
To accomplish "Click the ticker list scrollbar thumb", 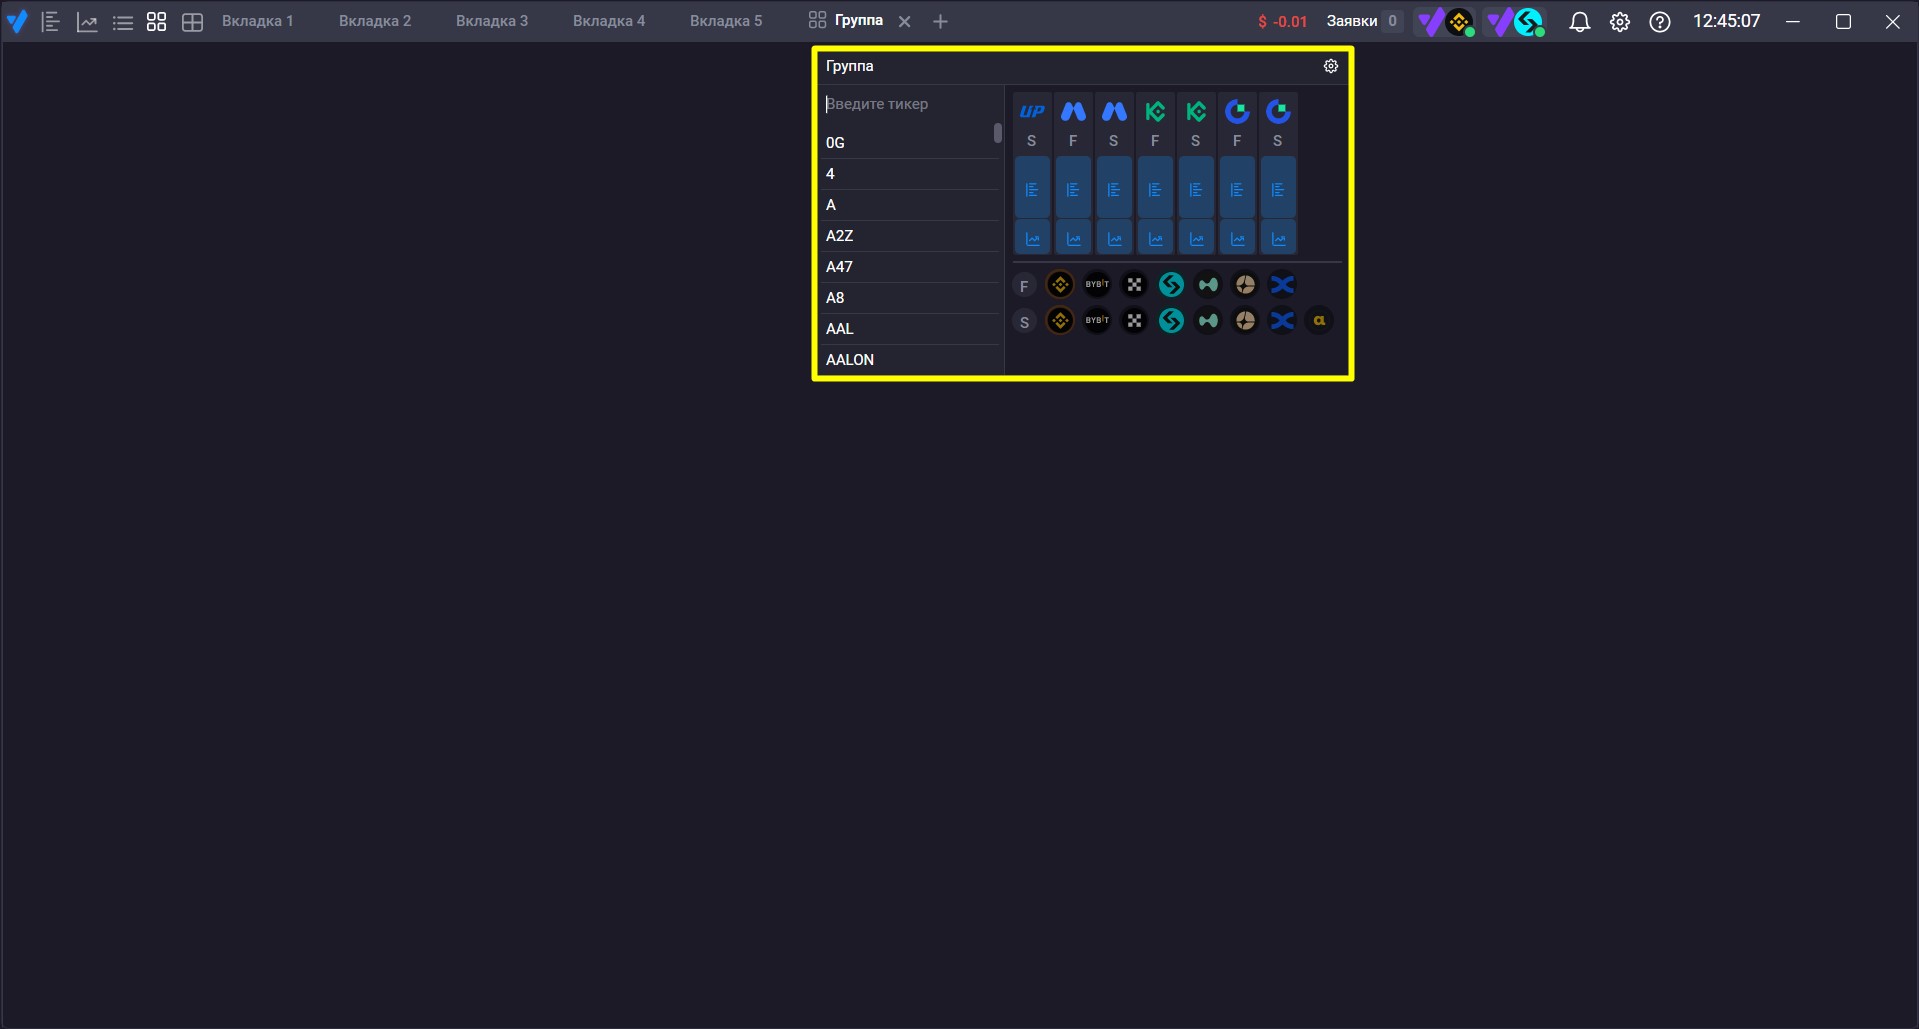I will 998,133.
